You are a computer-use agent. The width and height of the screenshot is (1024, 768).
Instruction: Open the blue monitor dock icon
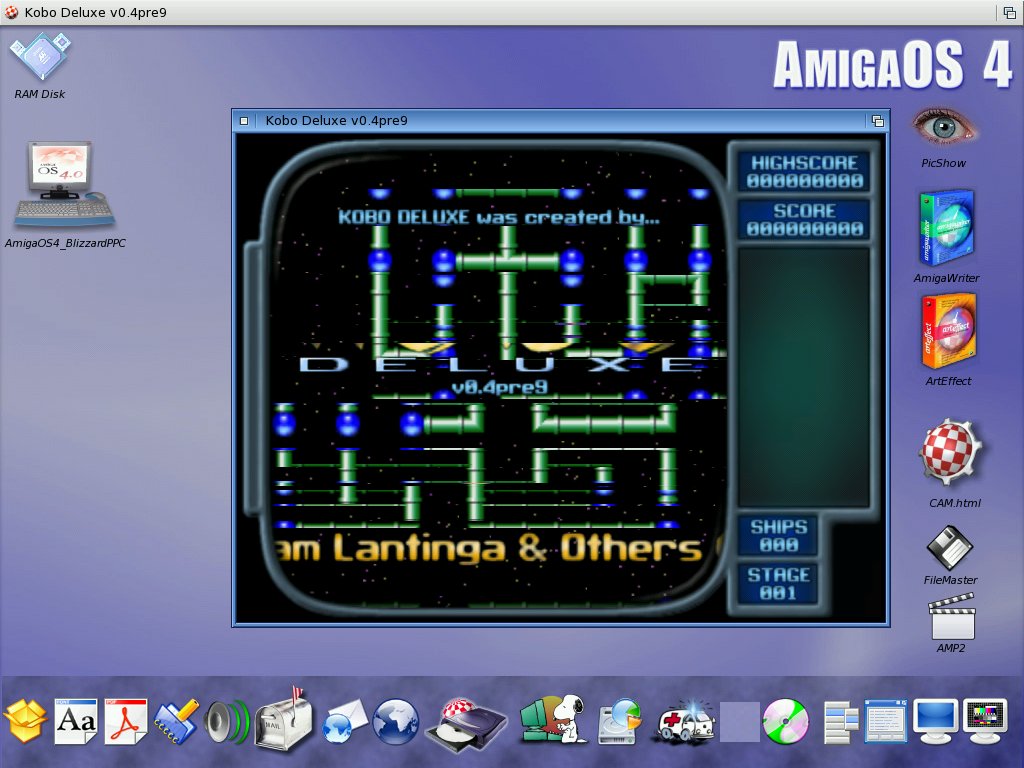tap(935, 721)
